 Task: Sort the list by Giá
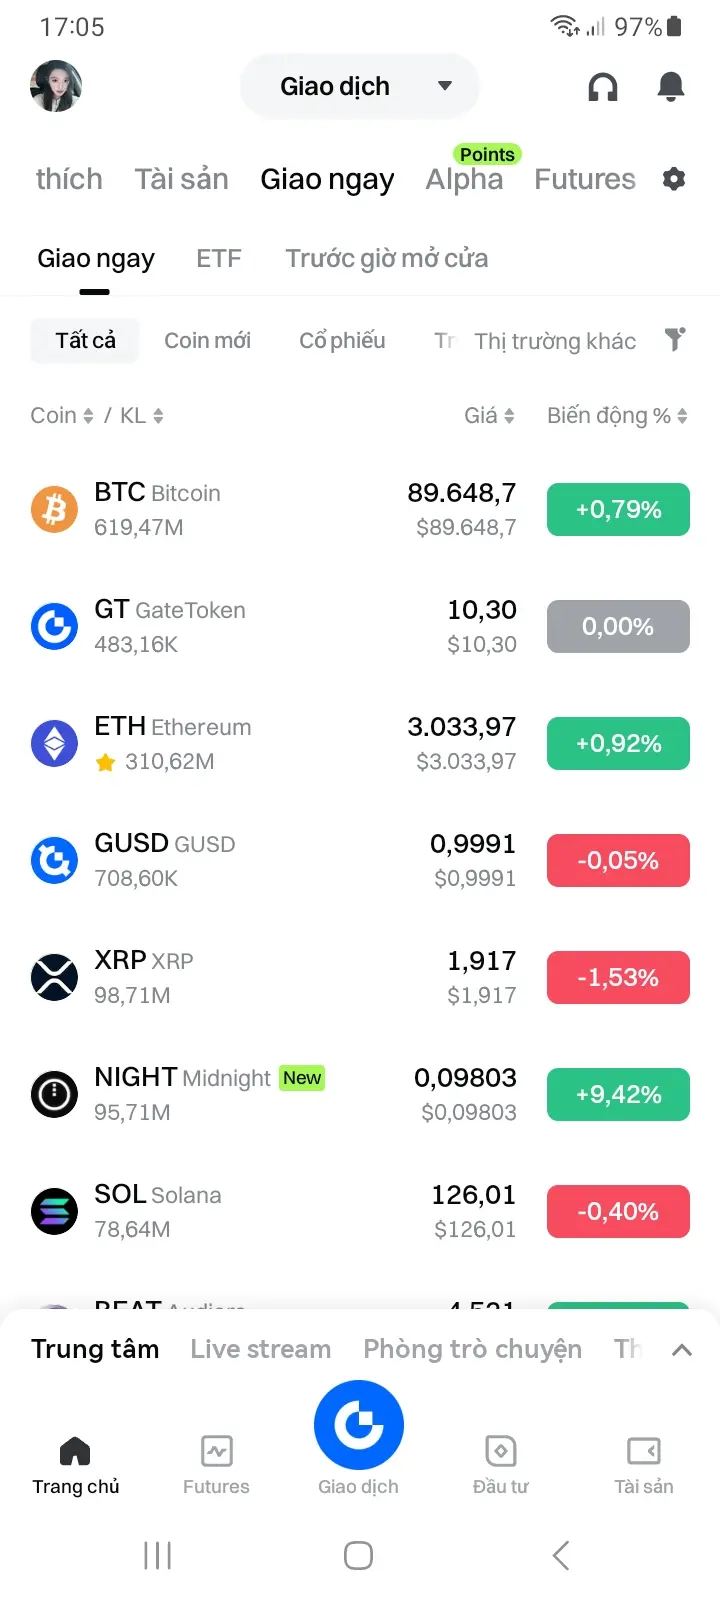tap(489, 416)
